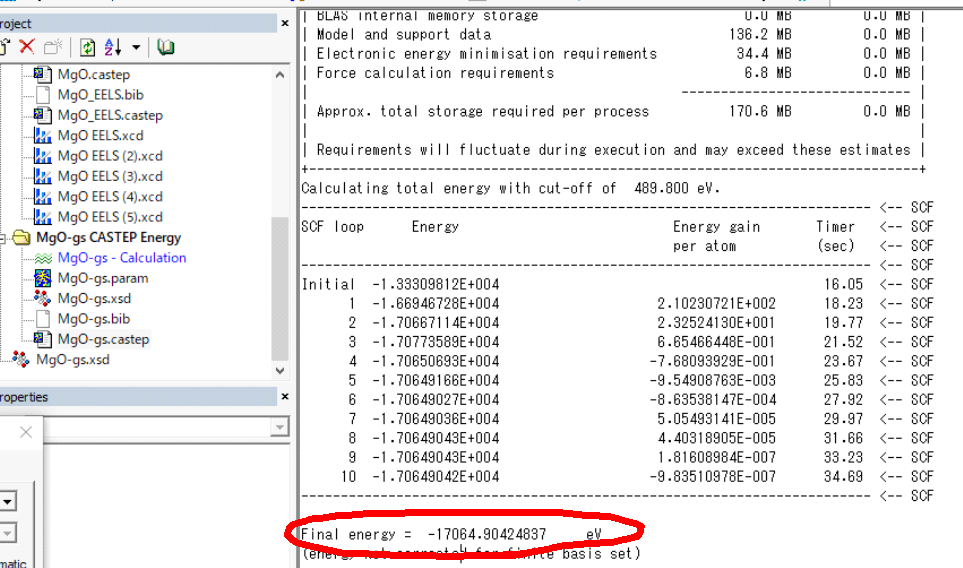Close the Project panel
Screen dimensions: 963x568
coord(284,23)
